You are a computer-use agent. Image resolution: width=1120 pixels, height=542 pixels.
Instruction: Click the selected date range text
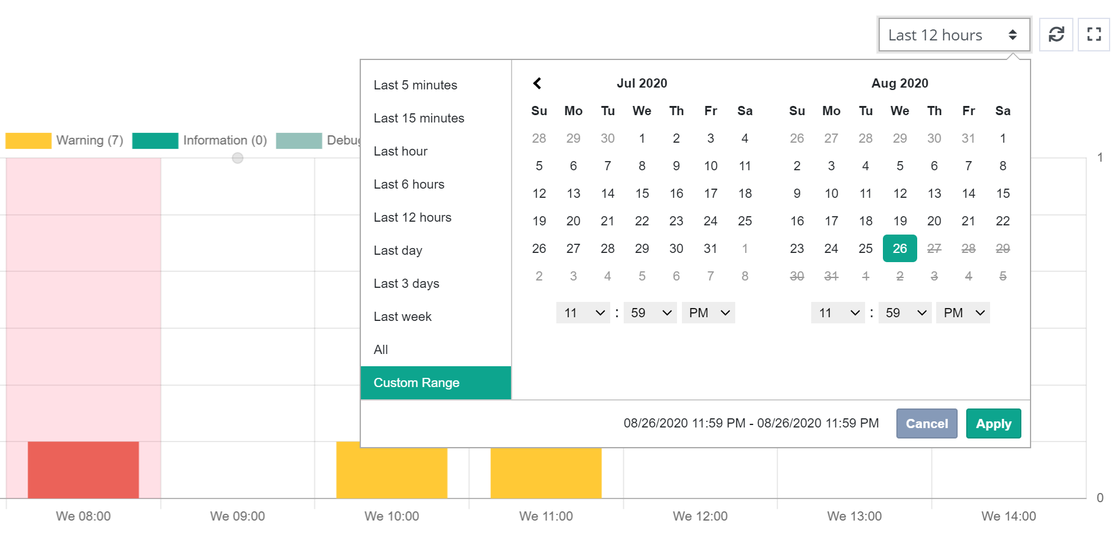pos(751,423)
